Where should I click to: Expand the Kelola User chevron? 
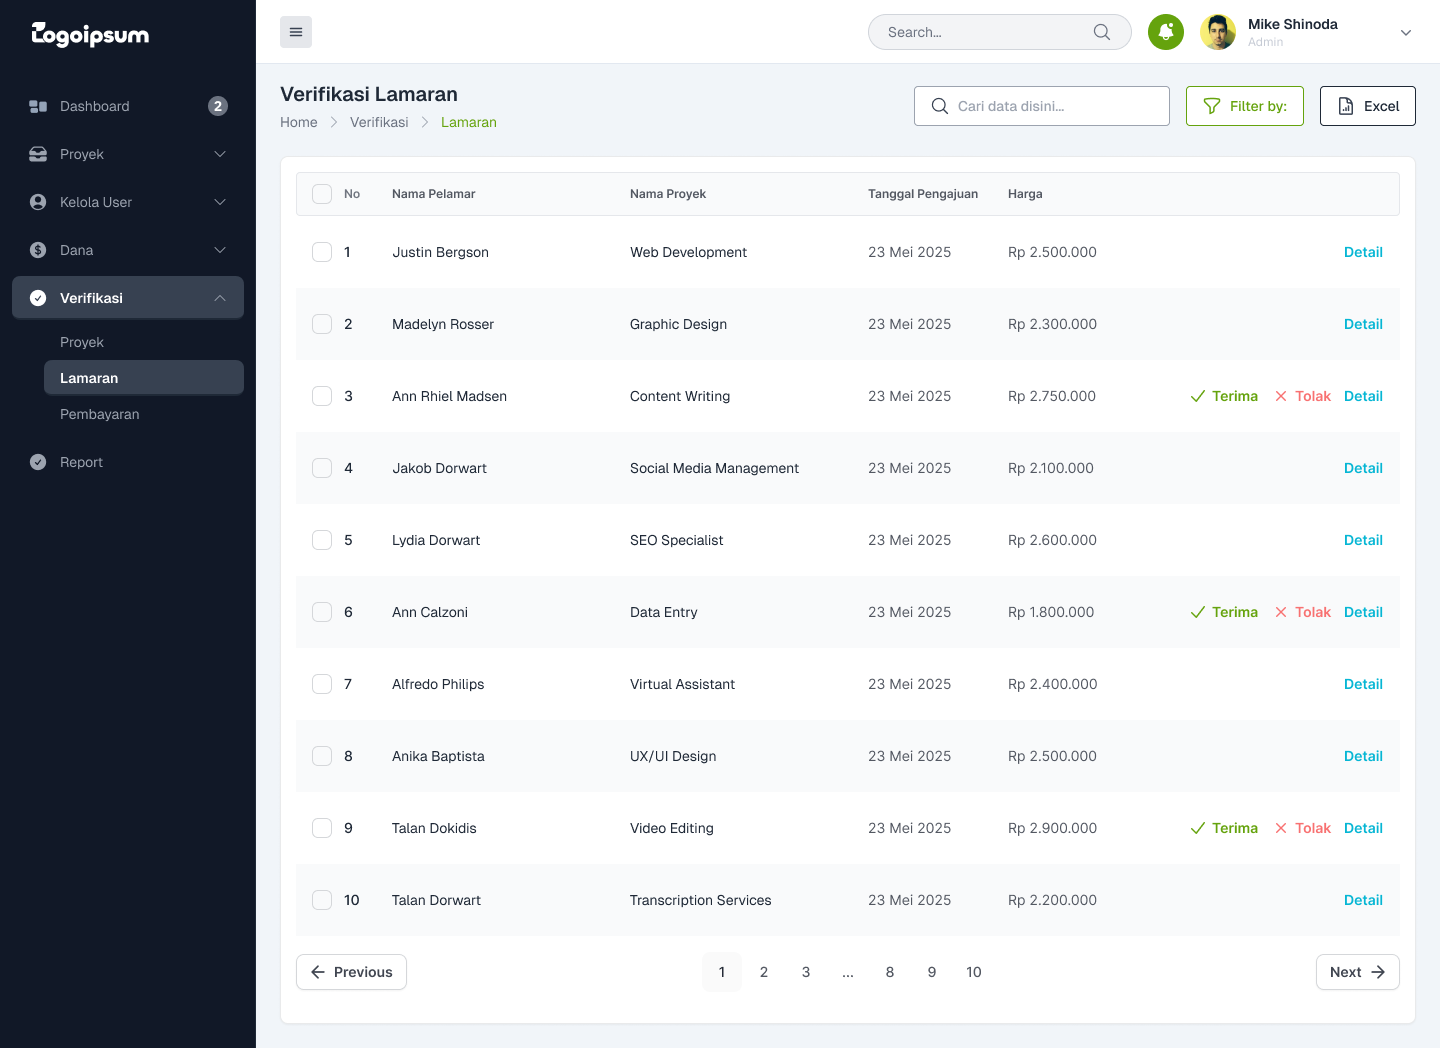pos(220,202)
